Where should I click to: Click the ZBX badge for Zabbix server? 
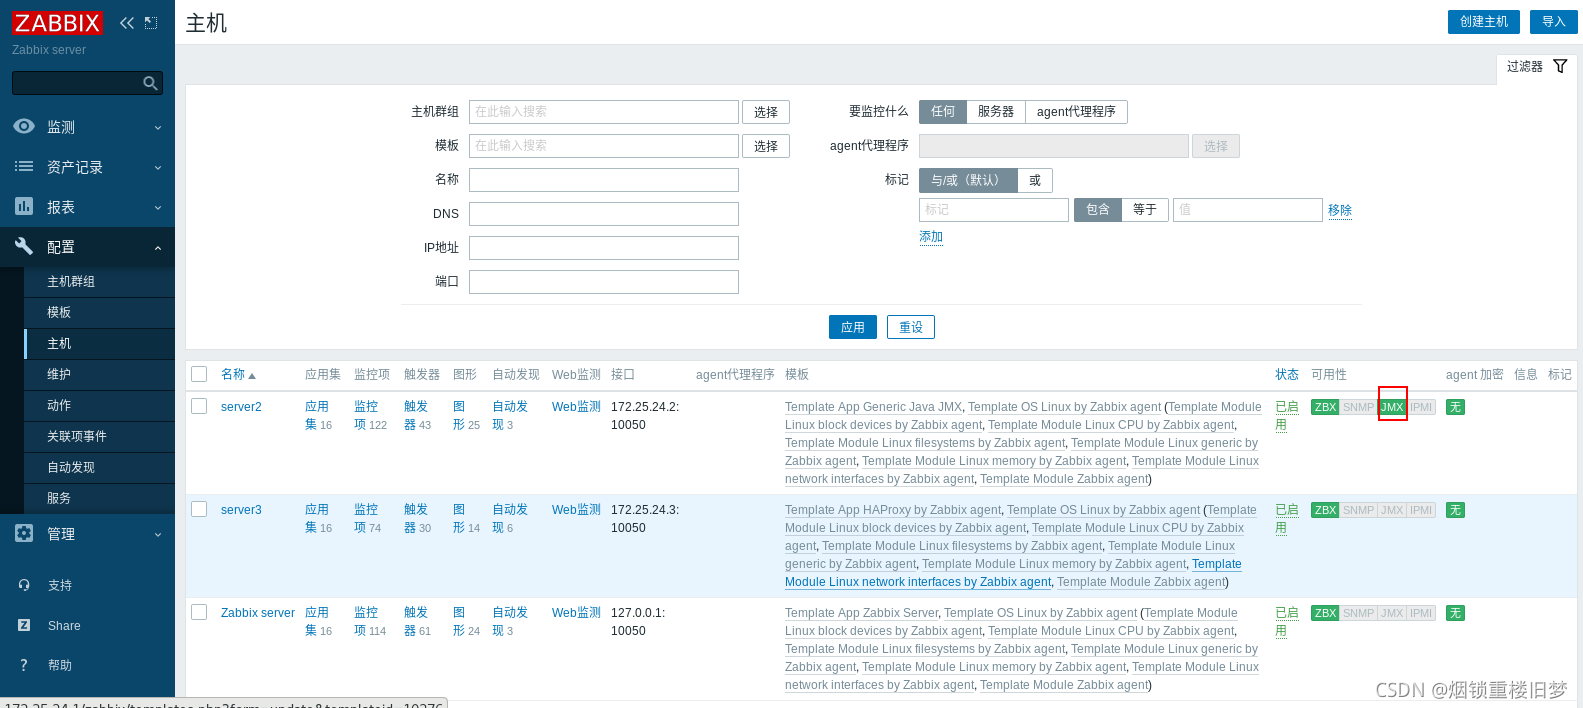coord(1325,613)
